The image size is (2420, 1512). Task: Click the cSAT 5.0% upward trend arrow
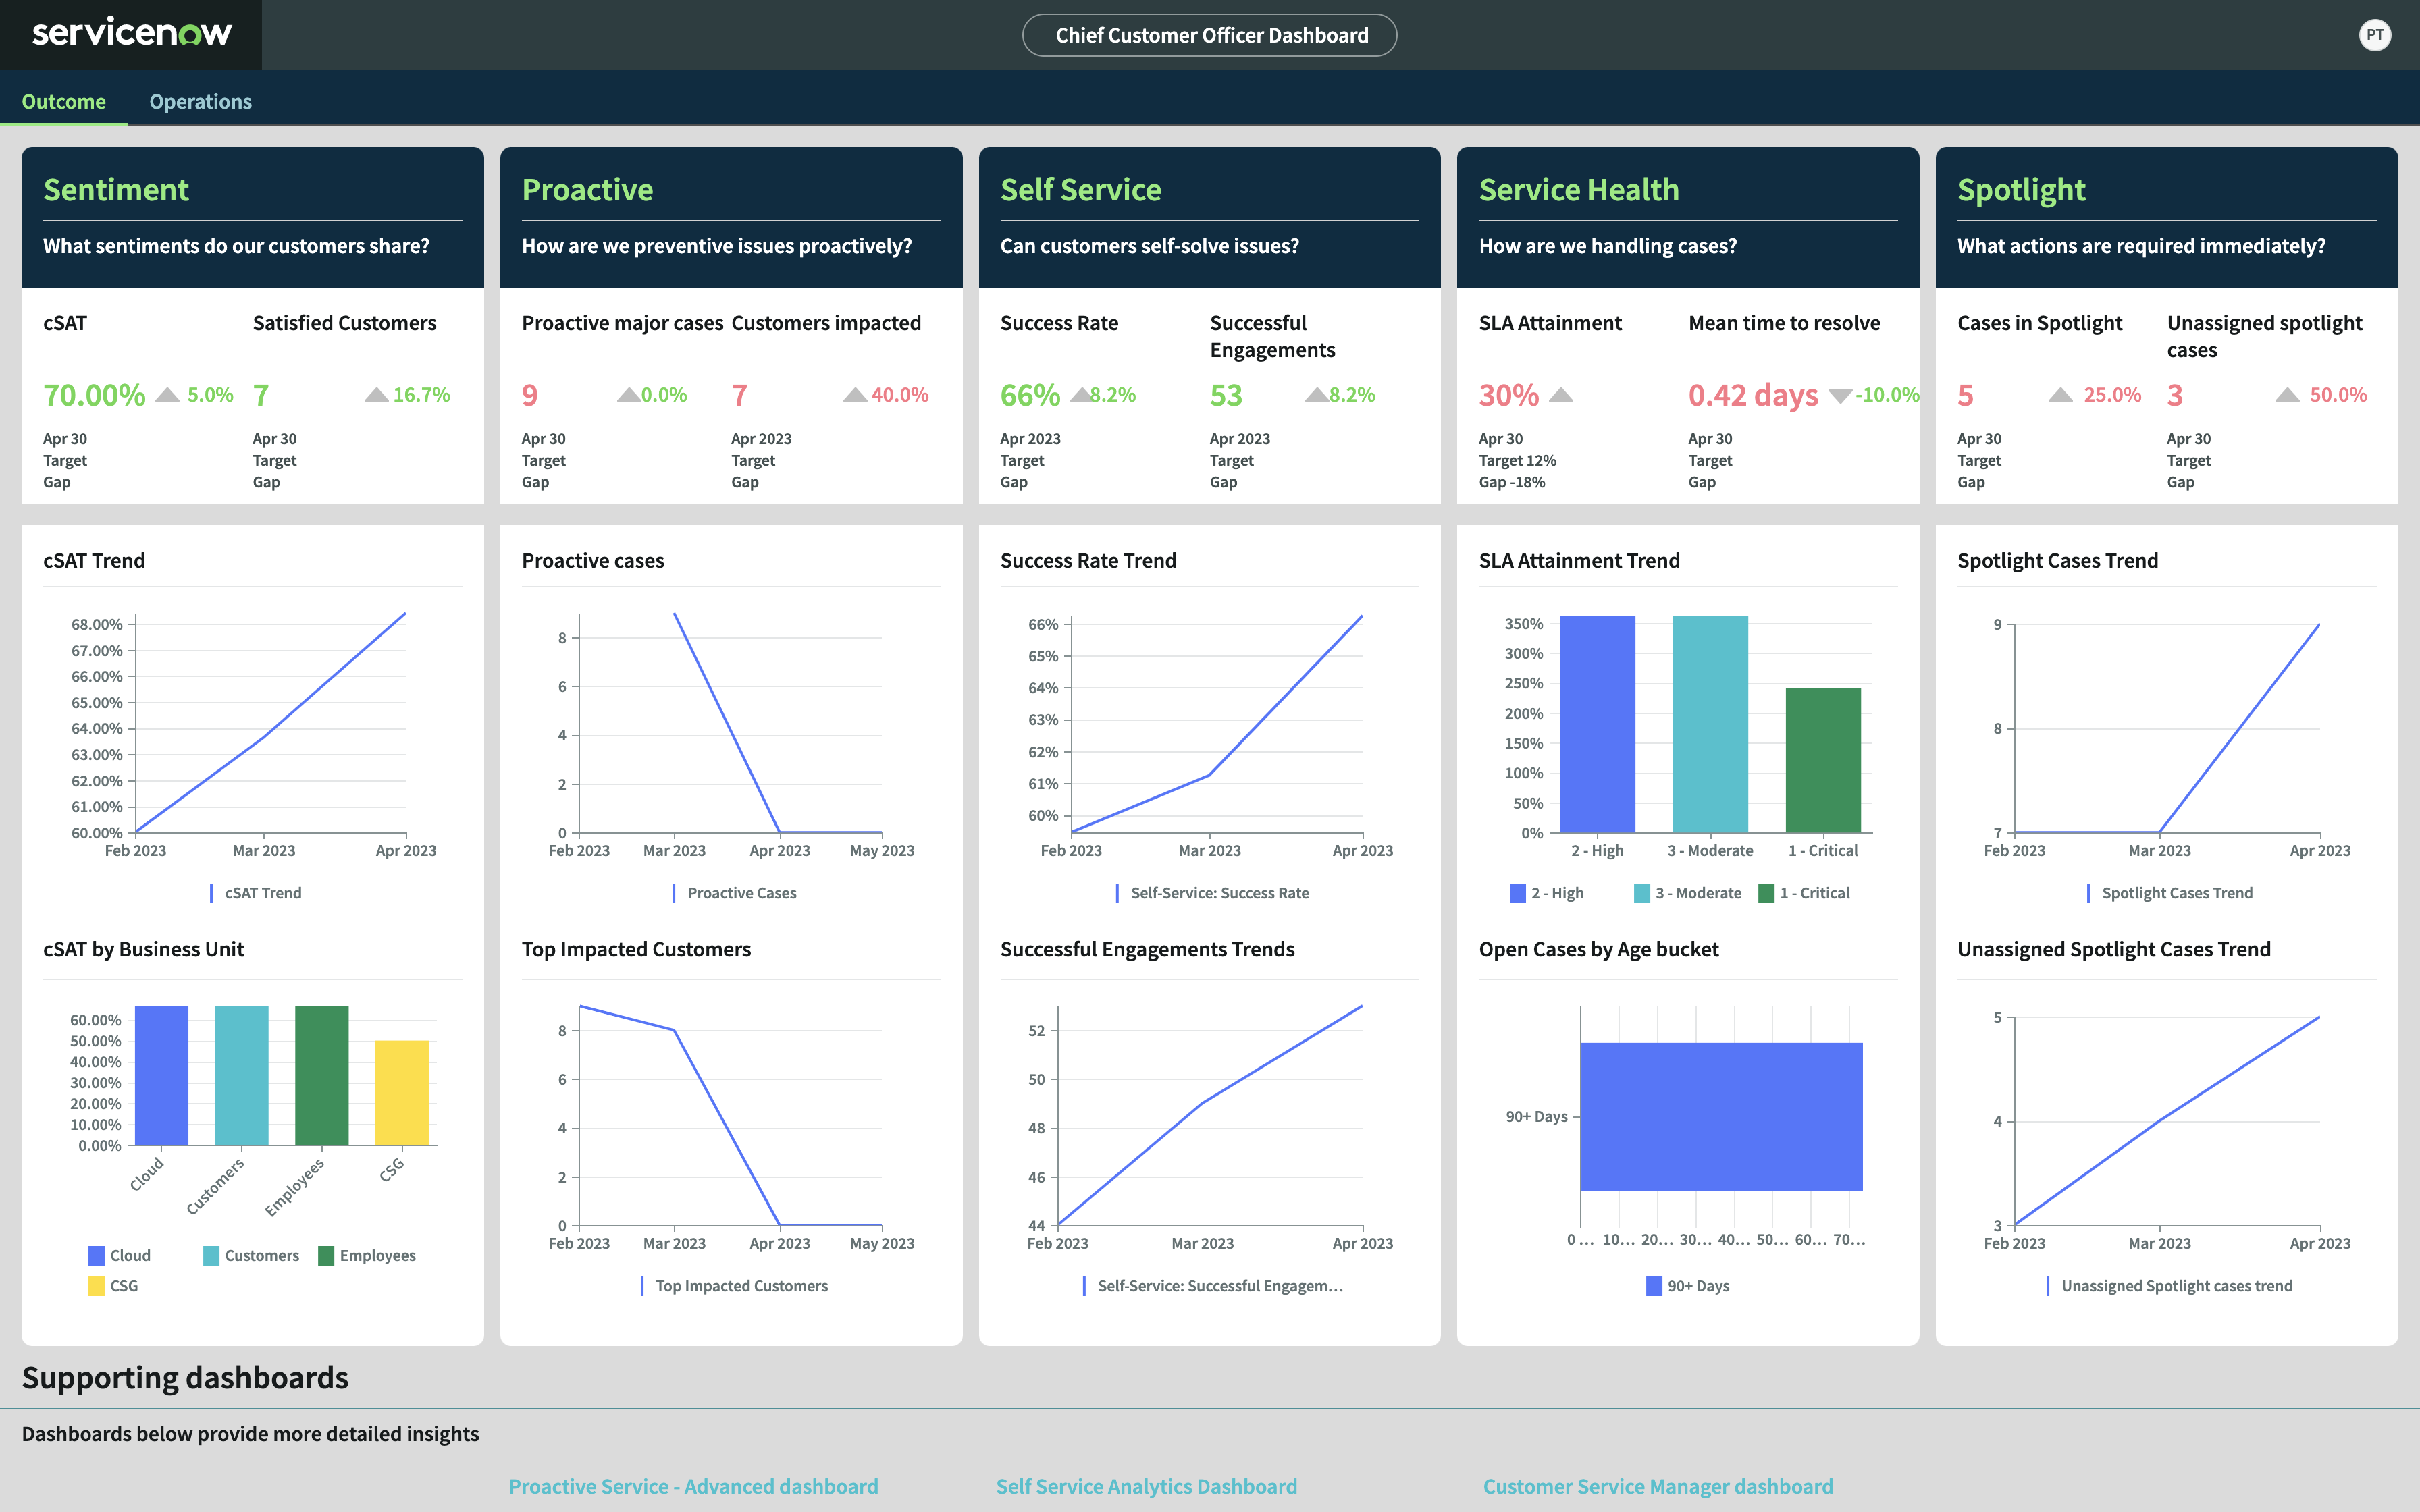[x=168, y=394]
